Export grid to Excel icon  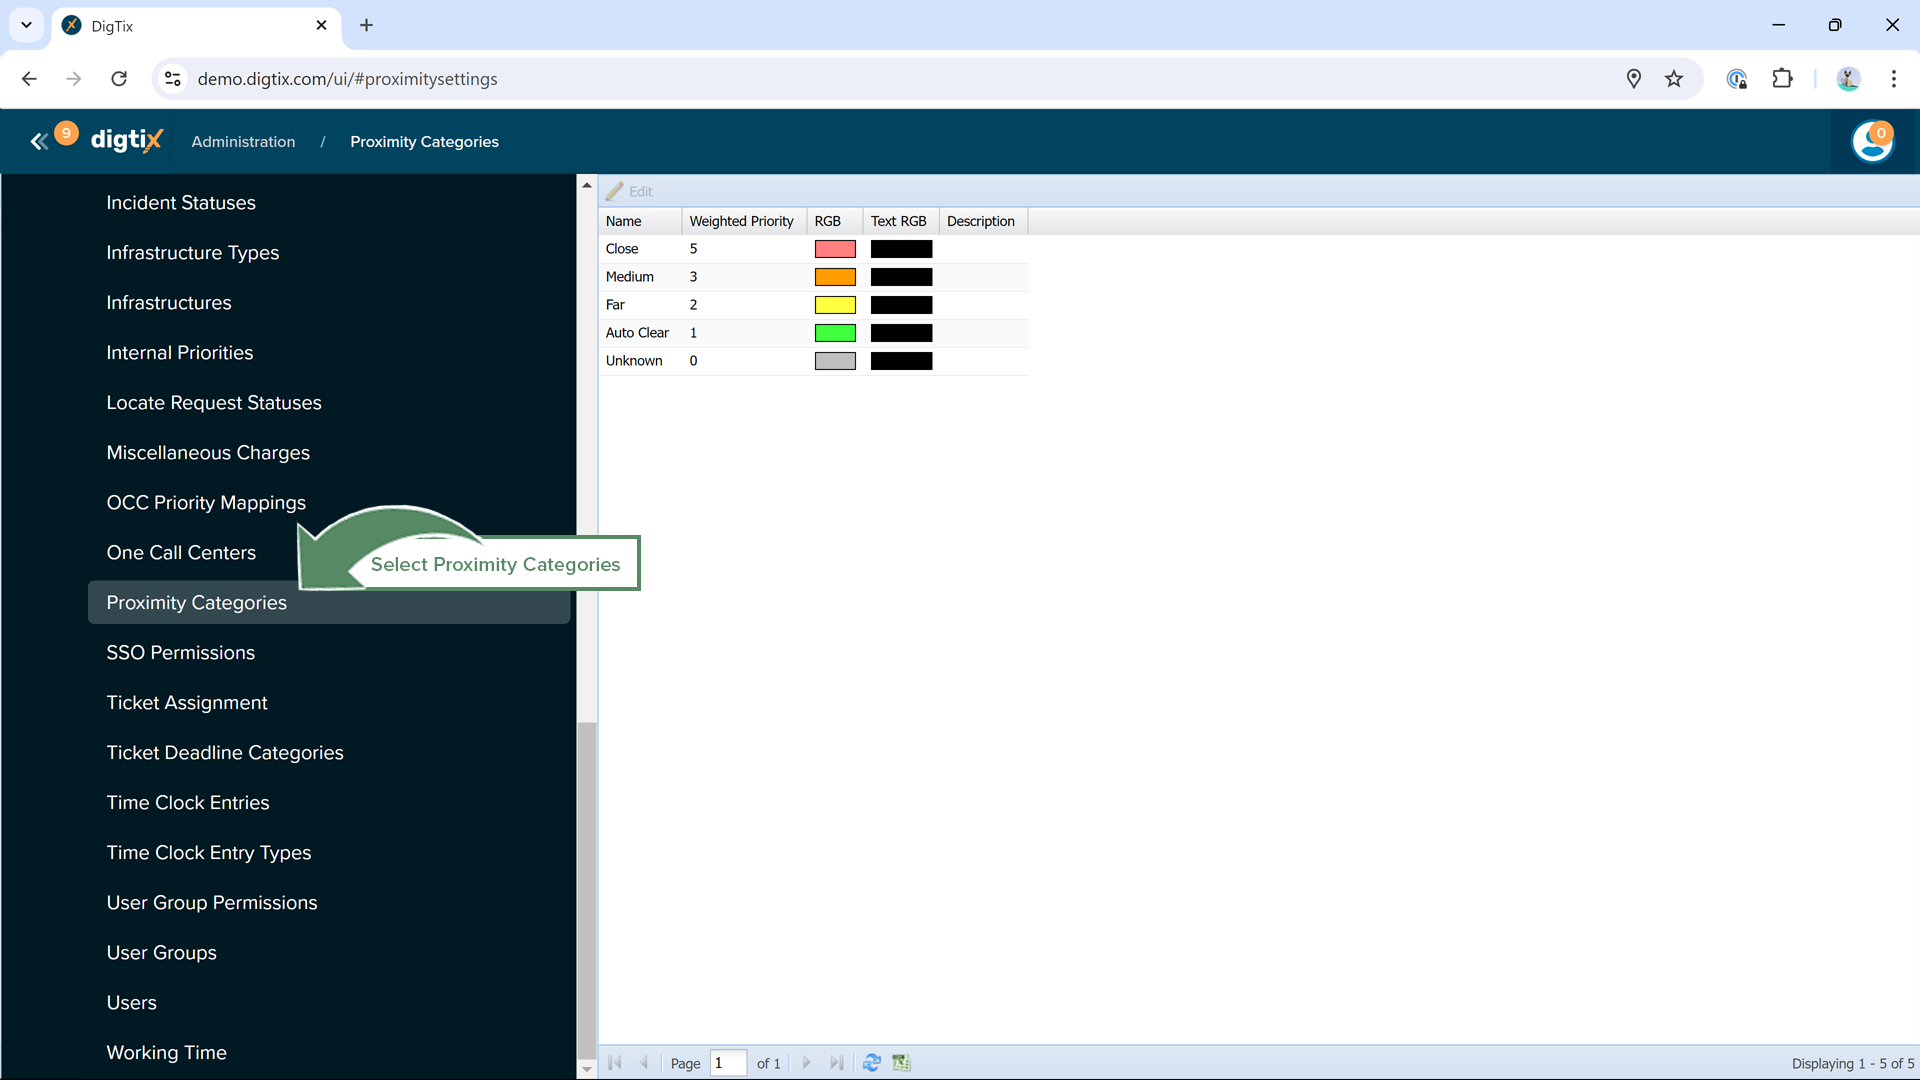pos(901,1063)
